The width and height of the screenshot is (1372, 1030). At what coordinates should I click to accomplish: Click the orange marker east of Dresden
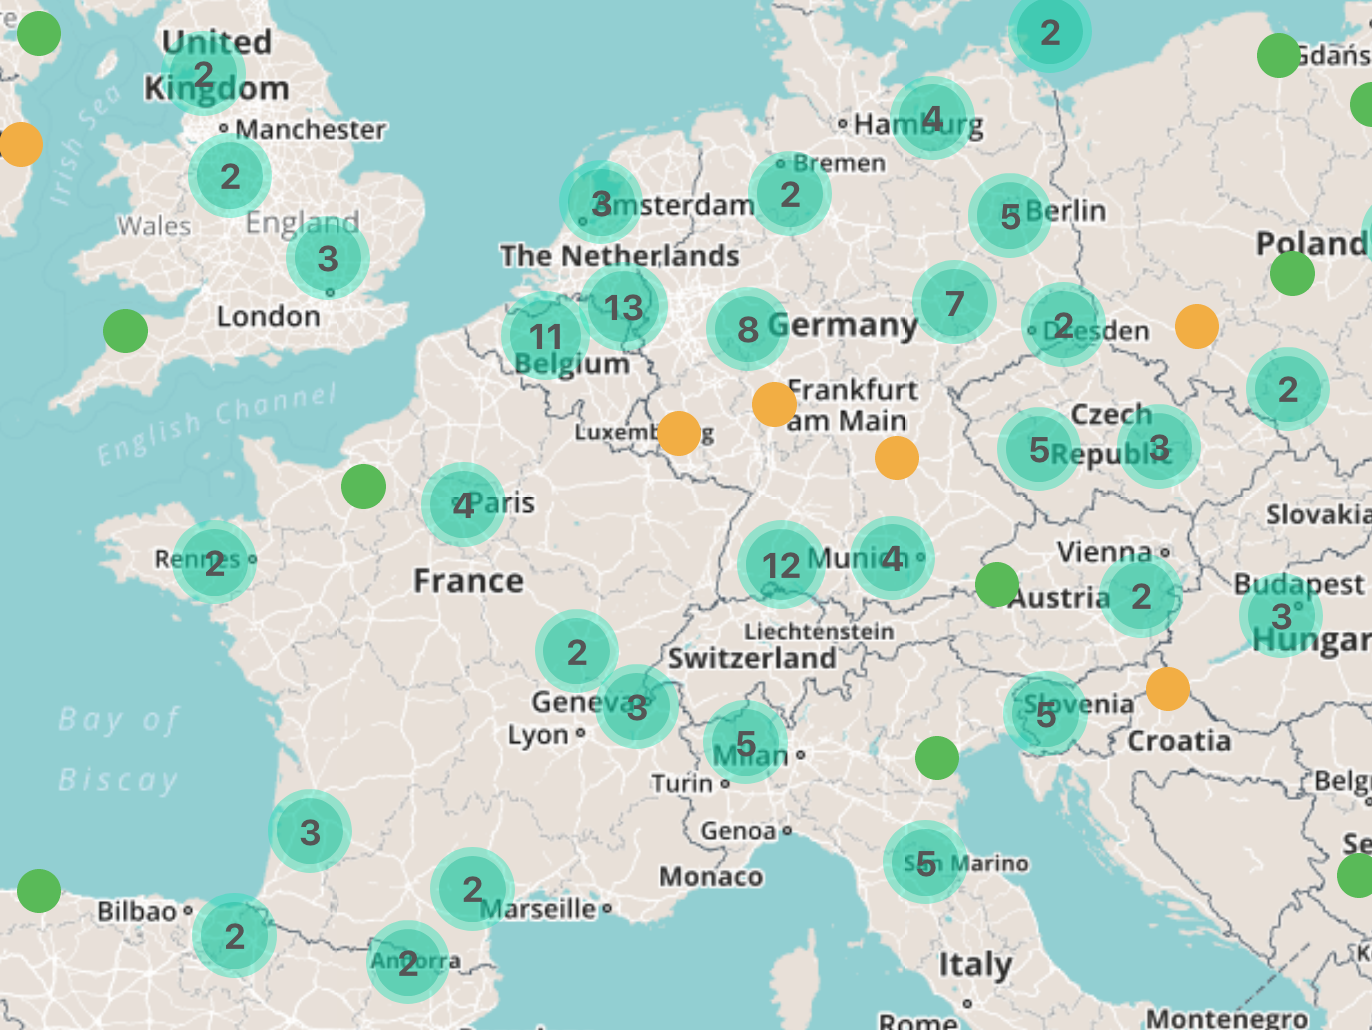(1197, 326)
